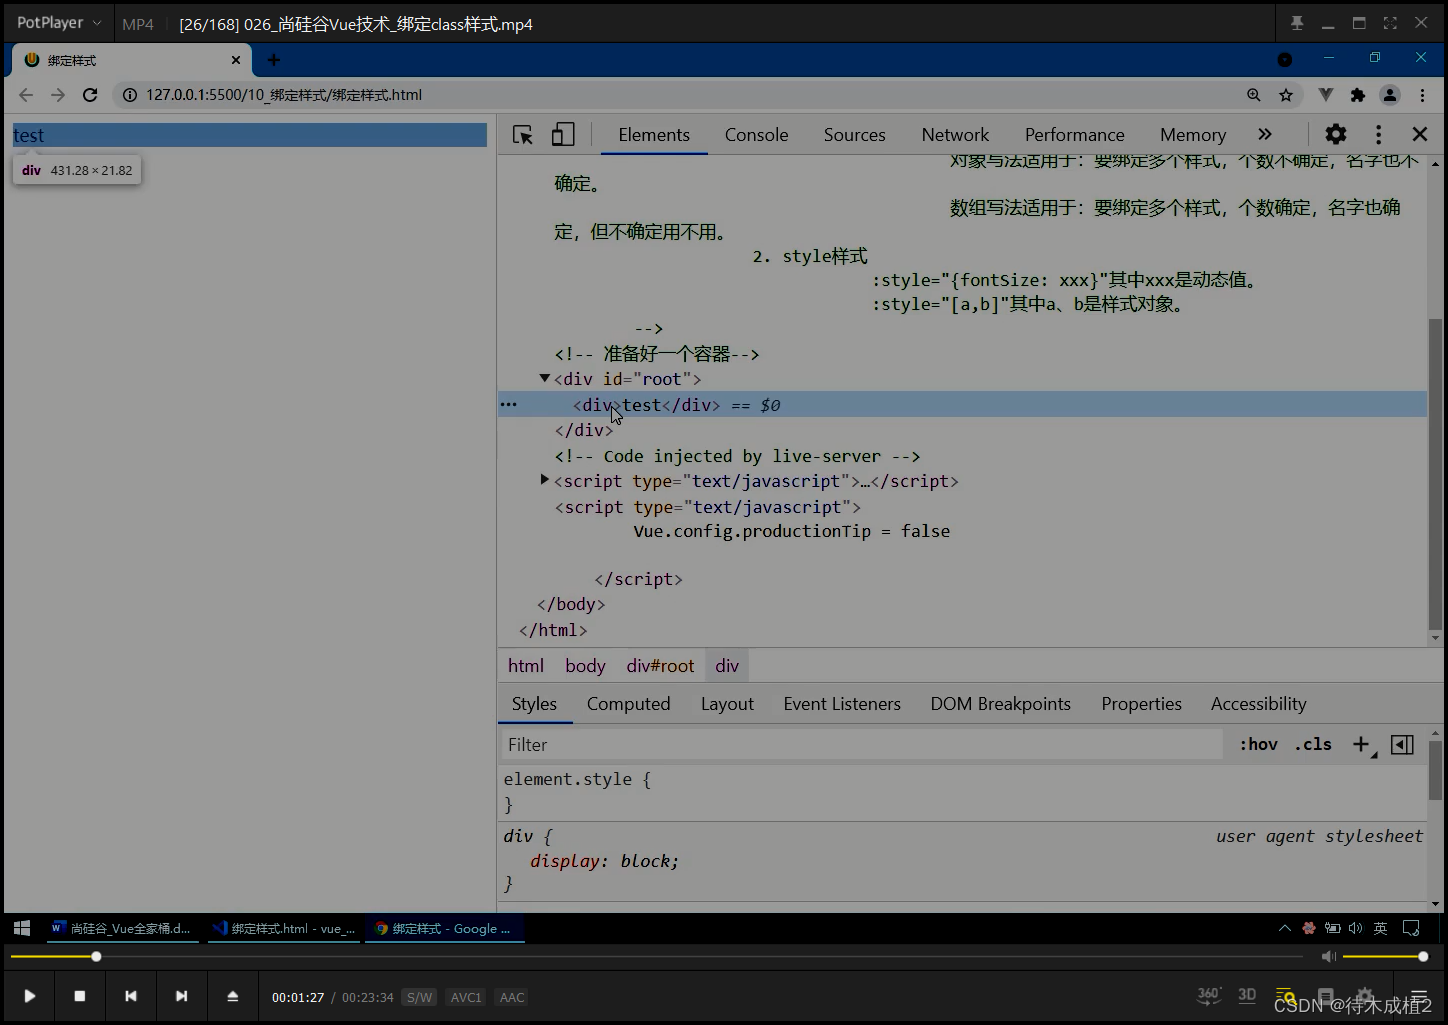Click the PotPlayer volume slider handle
Screen dimensions: 1448x1025
[1423, 957]
